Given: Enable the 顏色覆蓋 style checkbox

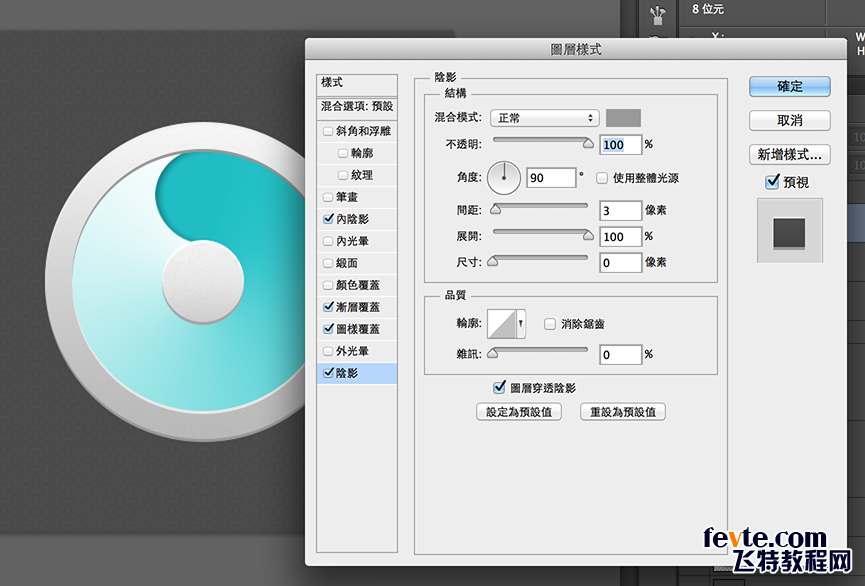Looking at the screenshot, I should (x=328, y=285).
